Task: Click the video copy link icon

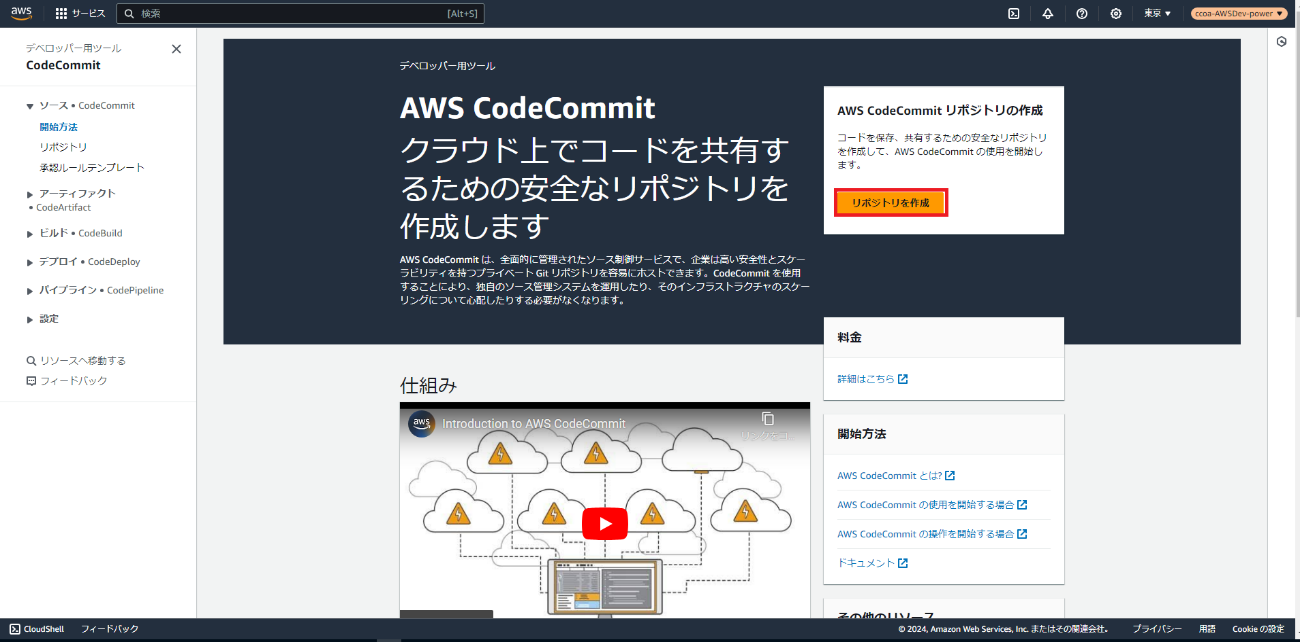Action: click(x=767, y=419)
